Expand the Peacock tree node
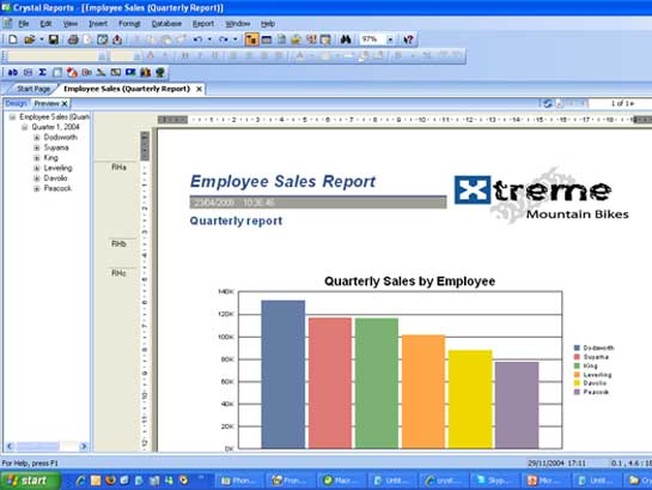The image size is (652, 490). pos(37,188)
